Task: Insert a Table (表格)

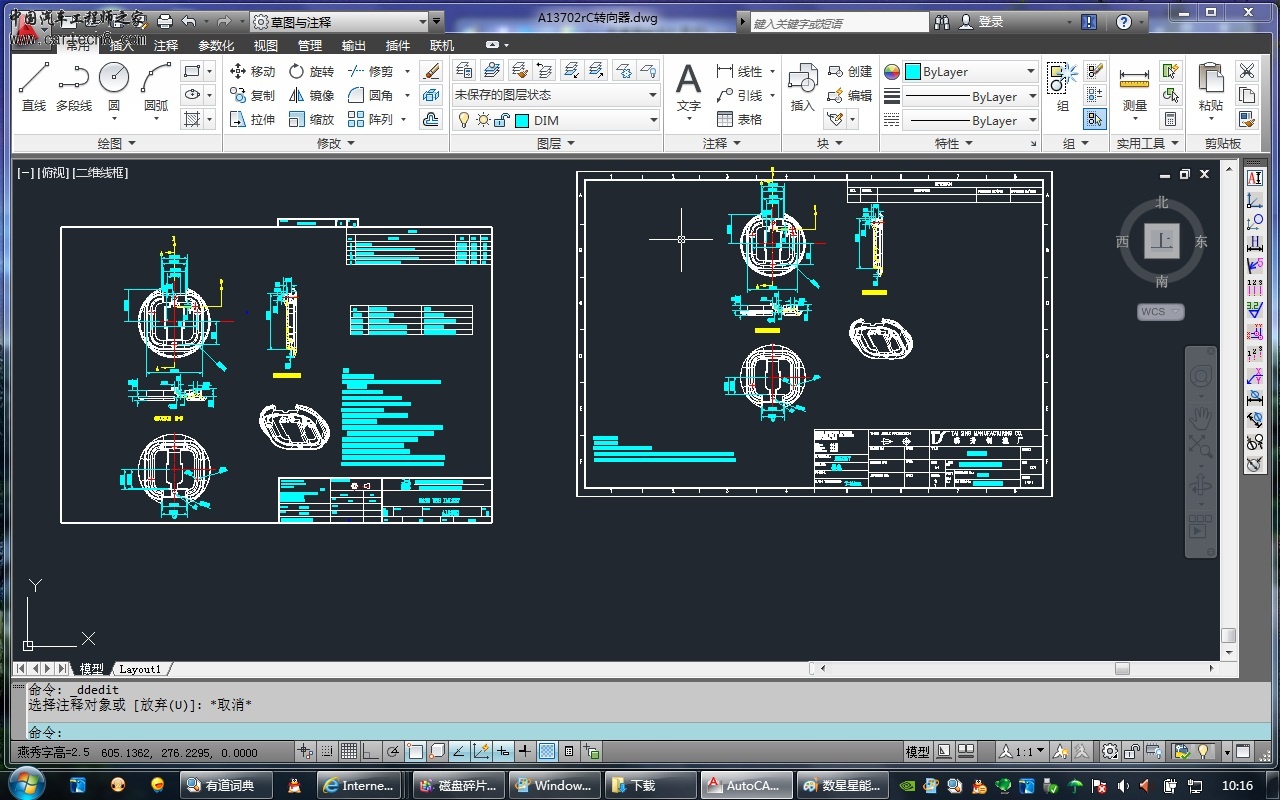Action: 740,119
